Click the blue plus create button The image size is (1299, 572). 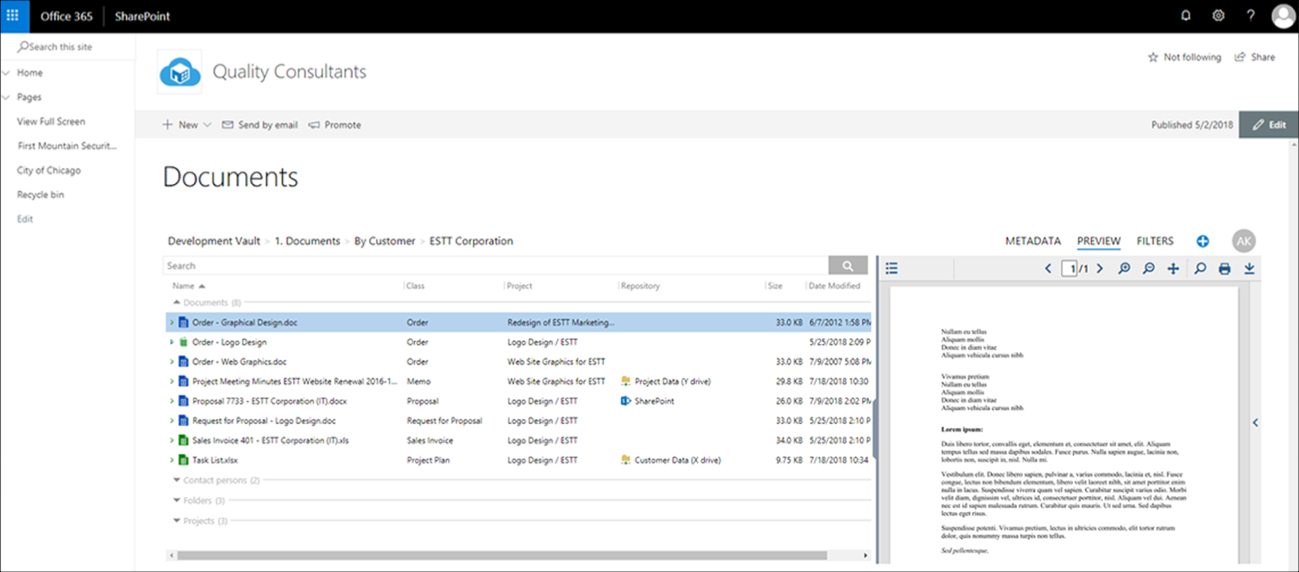point(1203,241)
